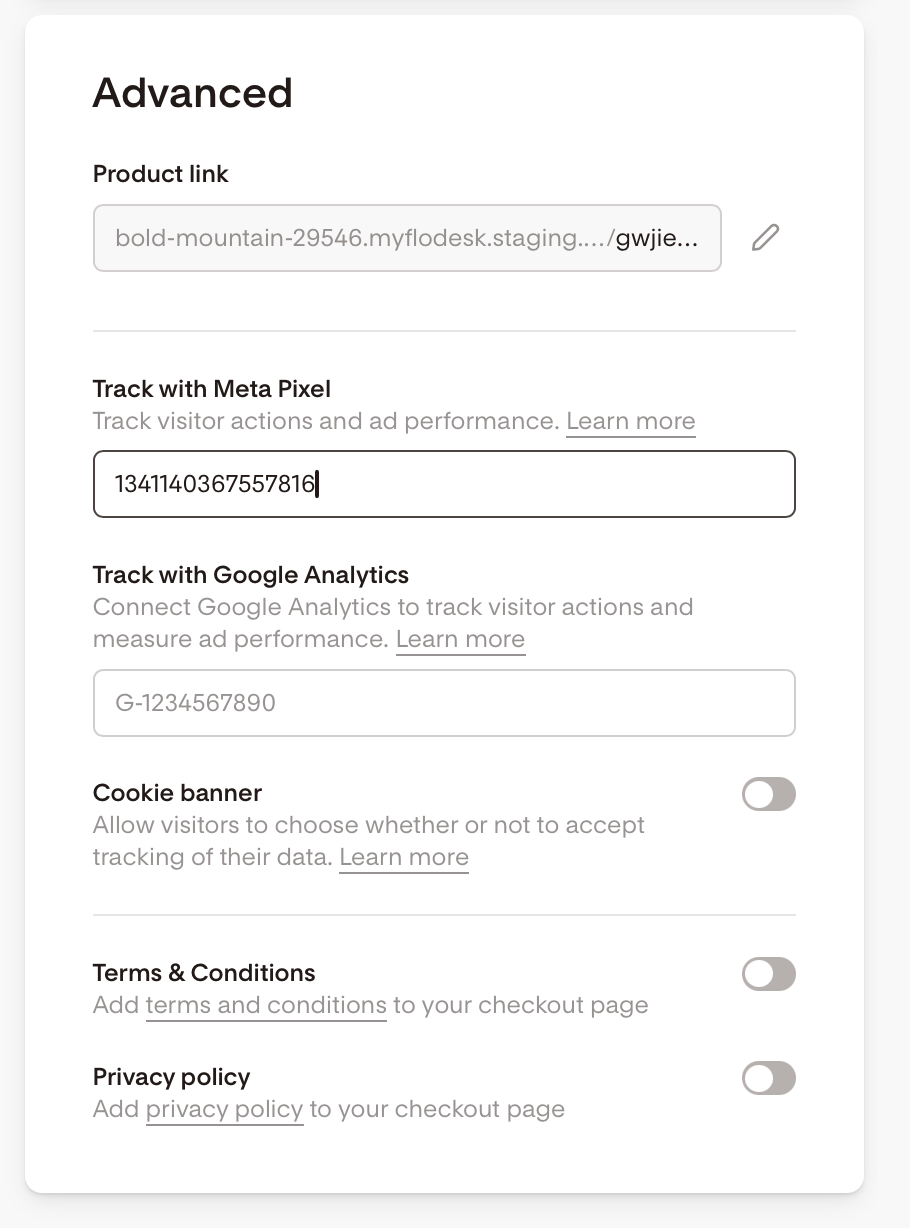The image size is (910, 1228).
Task: Follow the underlined 'privacy policy' description link
Action: tap(224, 1109)
